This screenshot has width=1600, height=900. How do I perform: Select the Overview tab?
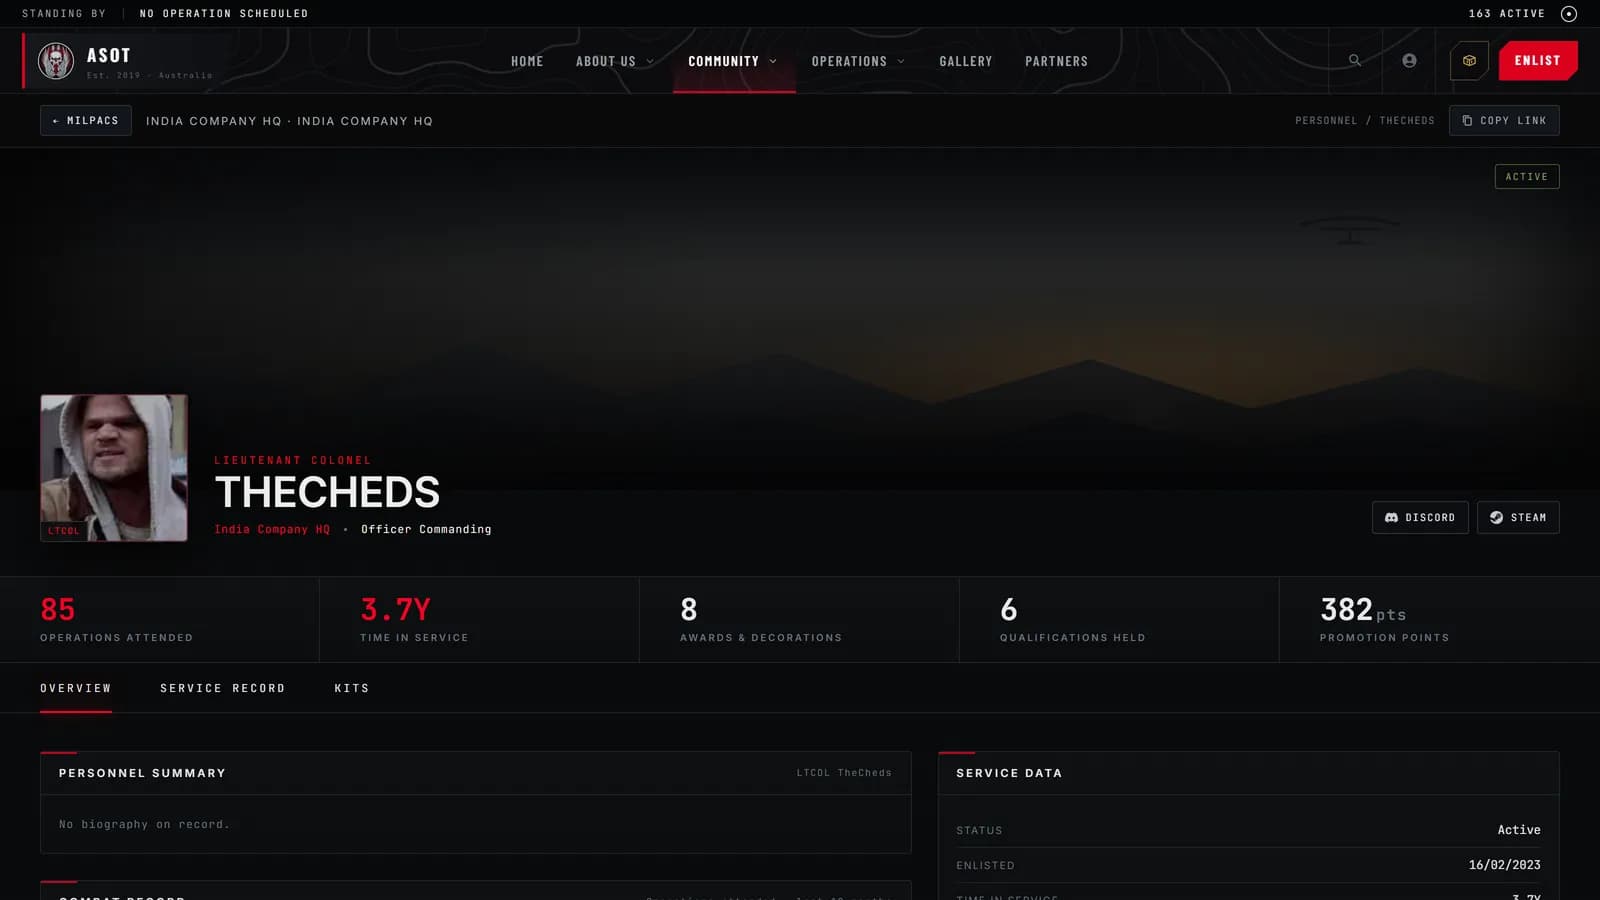(76, 688)
